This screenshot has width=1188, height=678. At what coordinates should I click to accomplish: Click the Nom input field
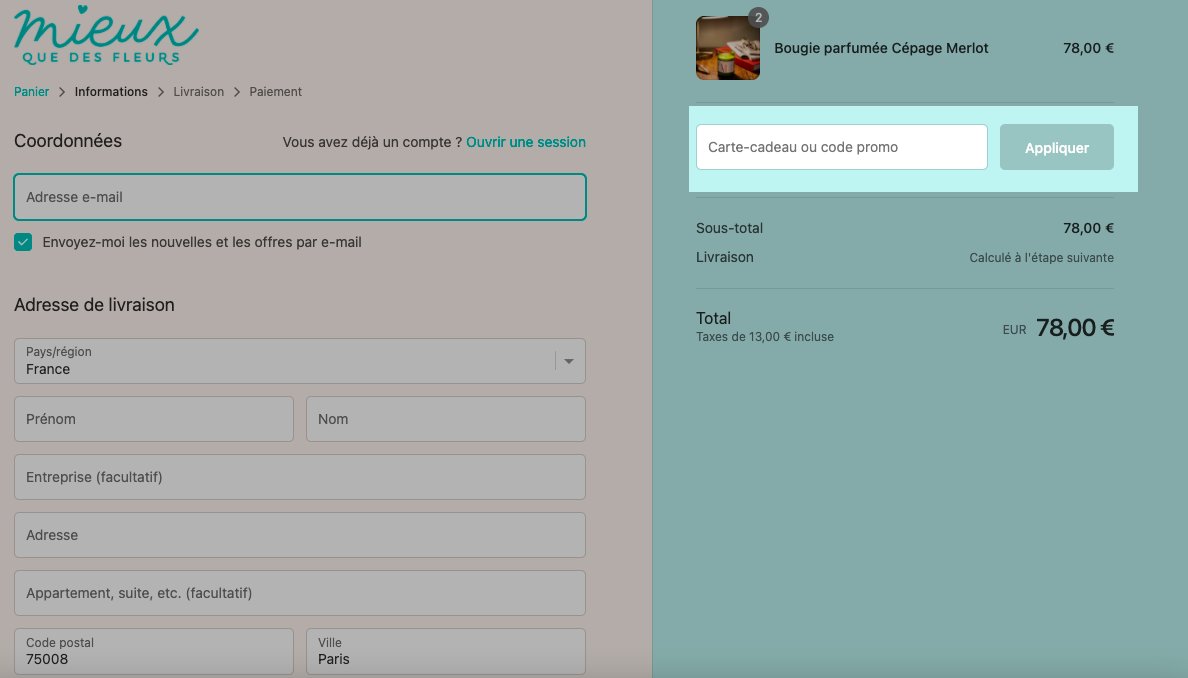tap(446, 419)
